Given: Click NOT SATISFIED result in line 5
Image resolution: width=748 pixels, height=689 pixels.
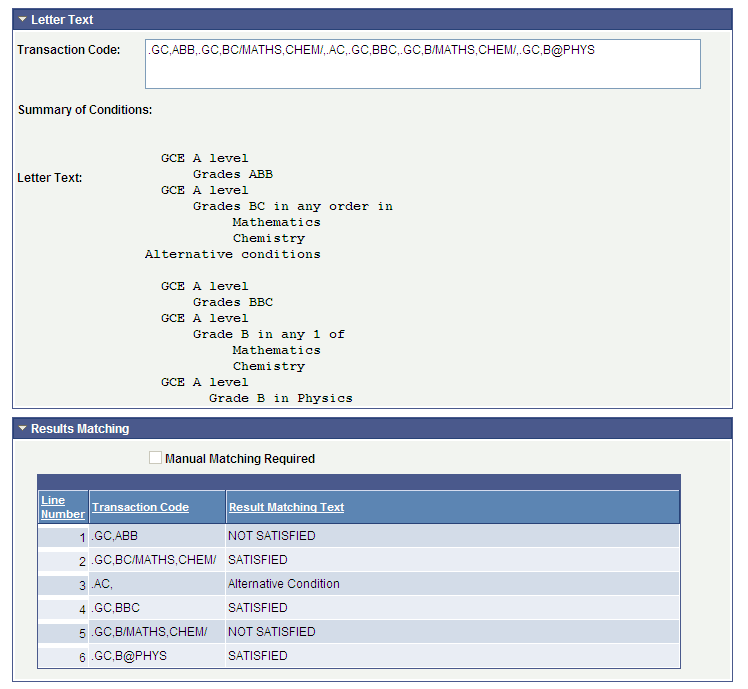Looking at the screenshot, I should click(271, 632).
